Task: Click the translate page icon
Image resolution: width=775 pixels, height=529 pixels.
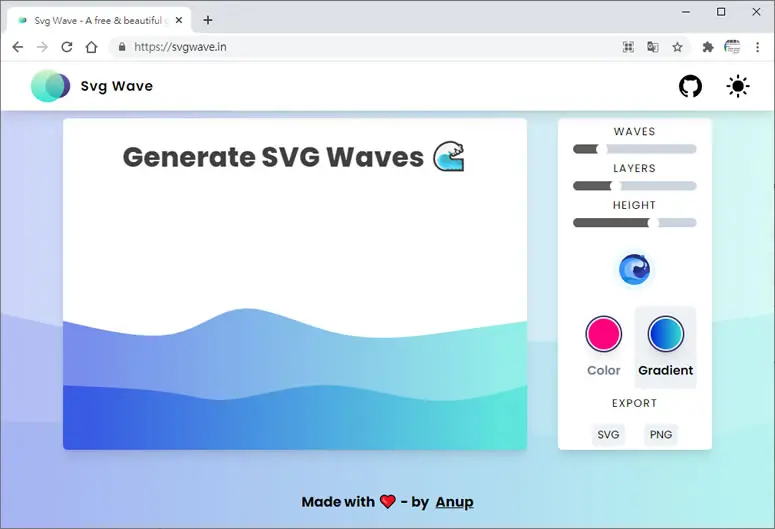Action: [x=652, y=47]
